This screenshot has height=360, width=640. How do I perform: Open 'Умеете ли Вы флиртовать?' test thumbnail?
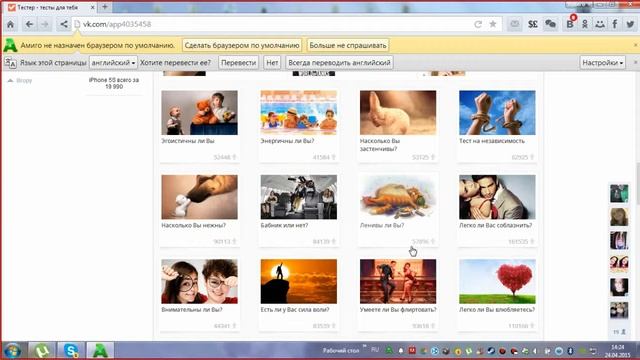click(x=398, y=281)
